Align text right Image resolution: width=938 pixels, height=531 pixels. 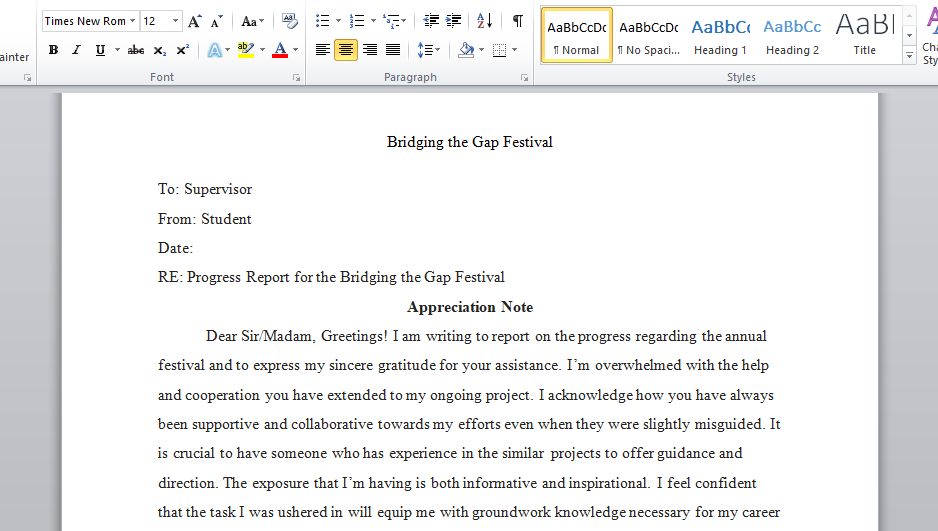[370, 50]
